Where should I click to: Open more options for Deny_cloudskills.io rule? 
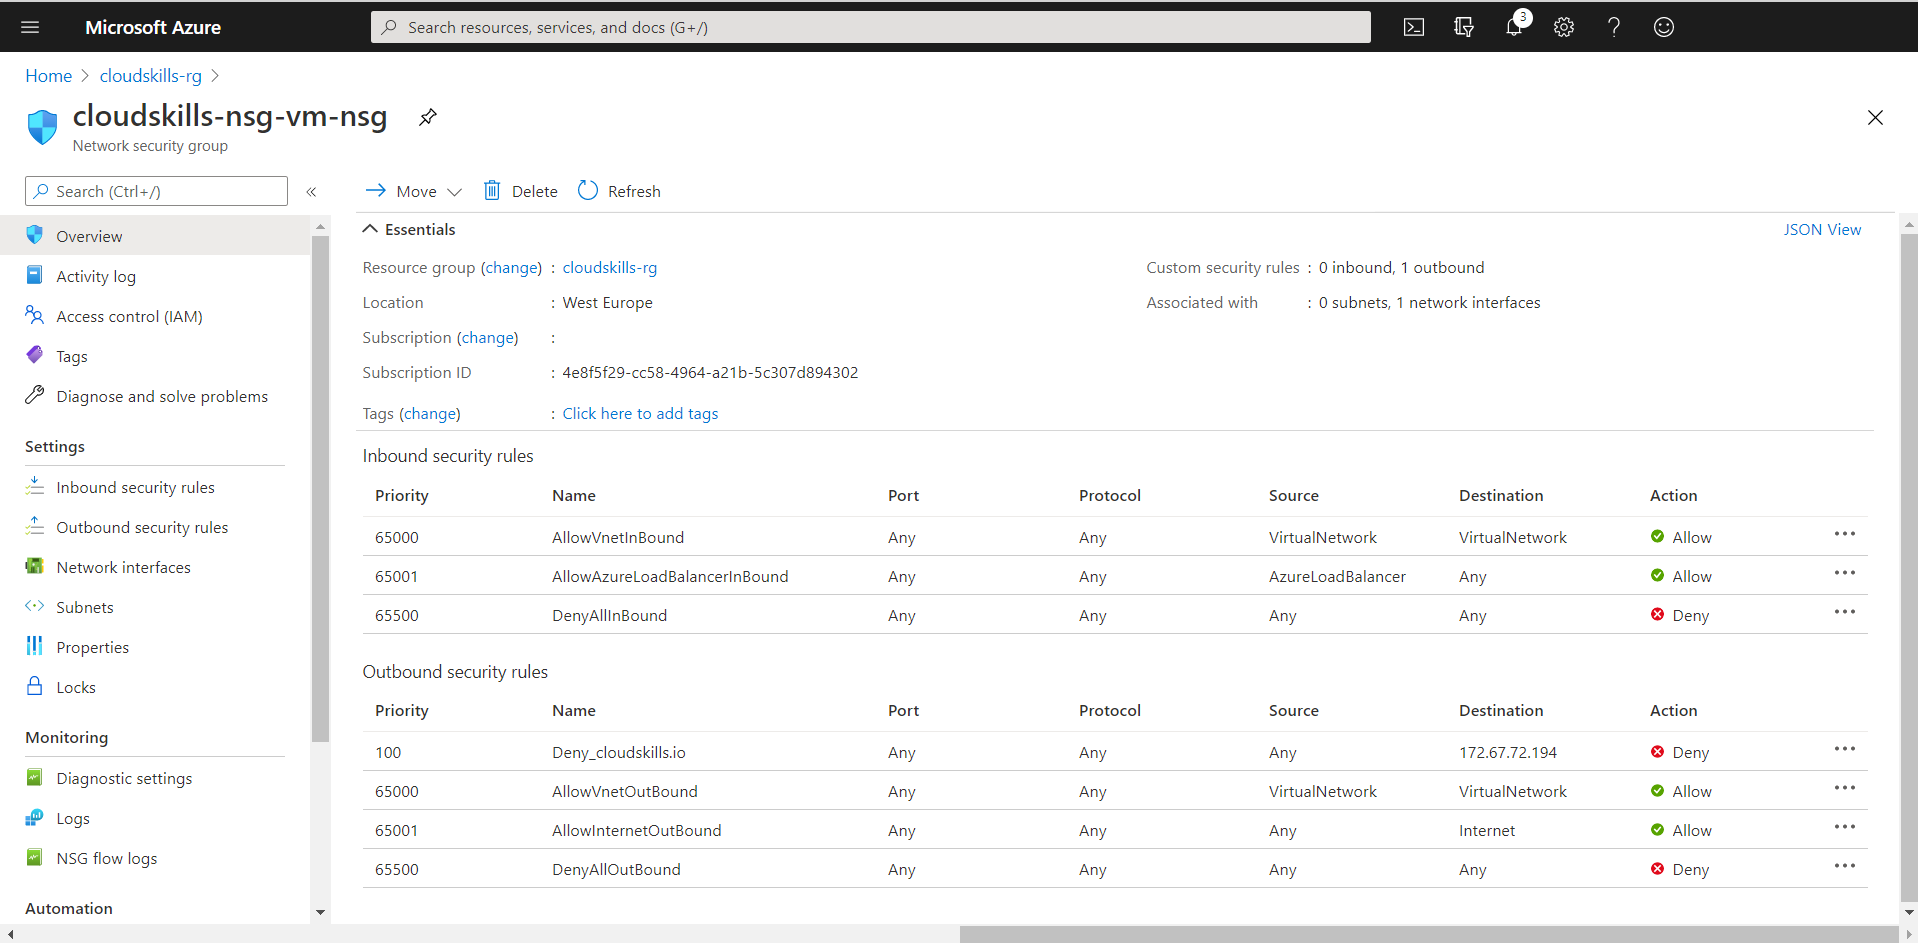click(1844, 749)
